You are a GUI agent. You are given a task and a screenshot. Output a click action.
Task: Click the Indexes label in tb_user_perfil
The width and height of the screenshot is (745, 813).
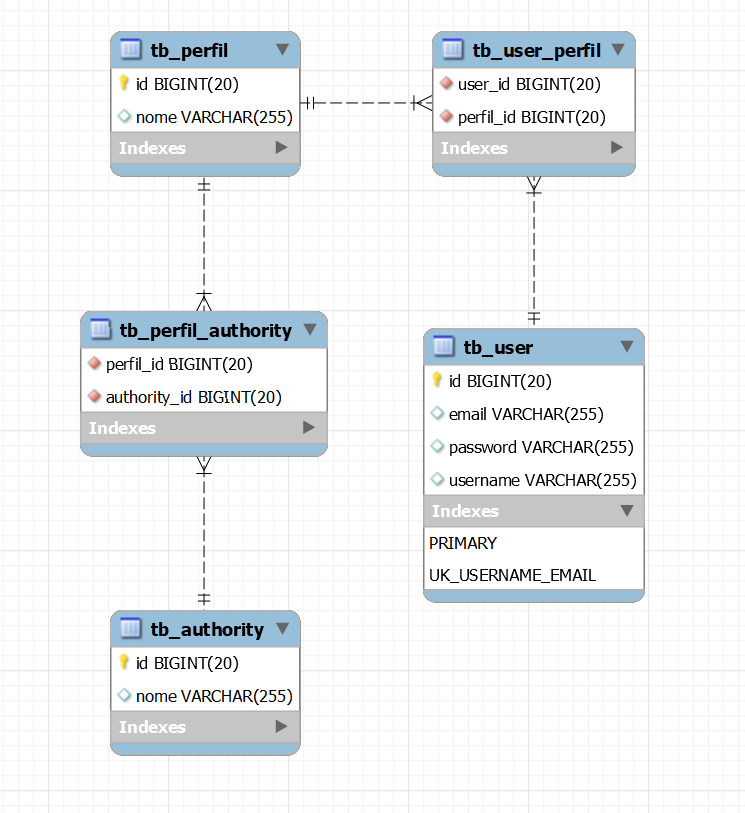[474, 148]
